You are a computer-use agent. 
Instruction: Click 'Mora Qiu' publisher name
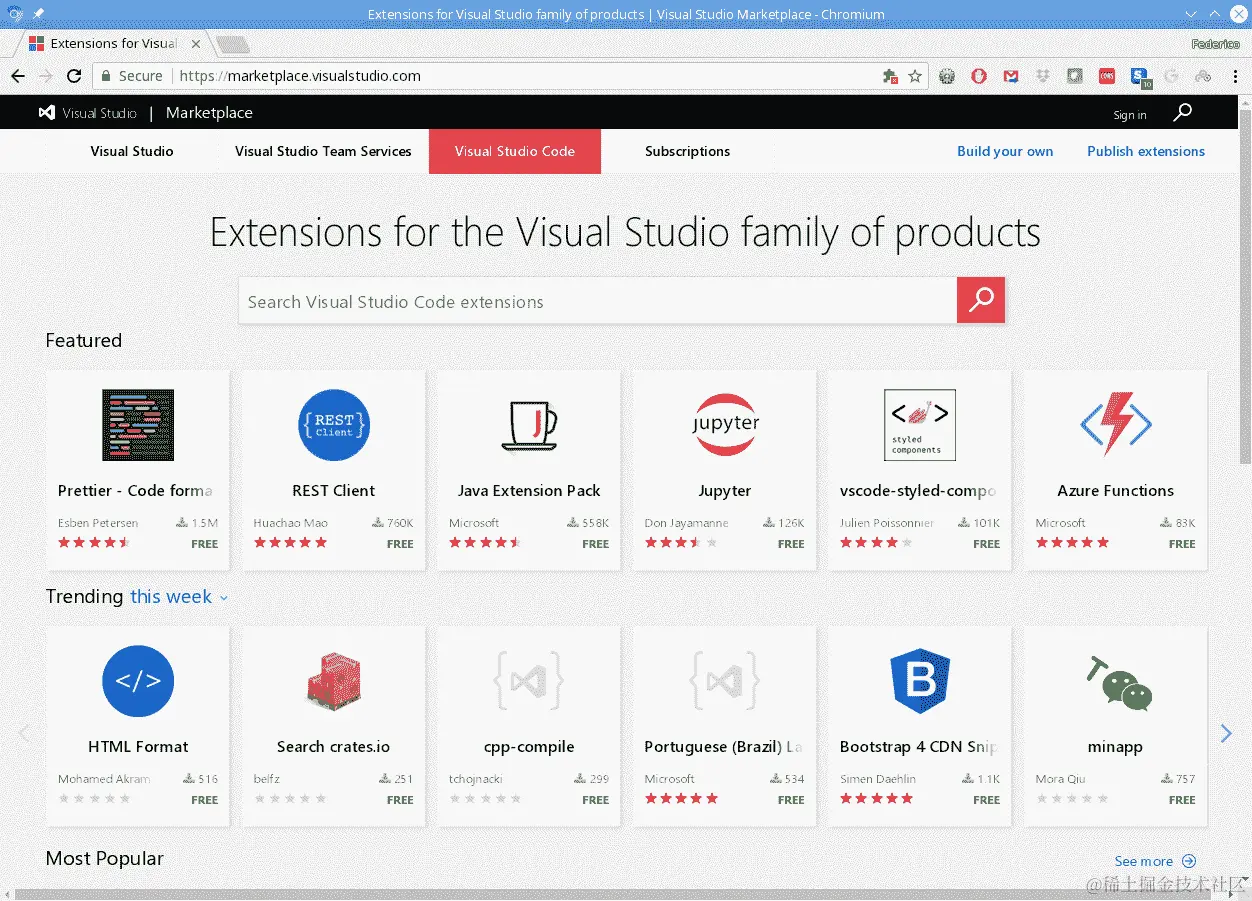pos(1061,779)
